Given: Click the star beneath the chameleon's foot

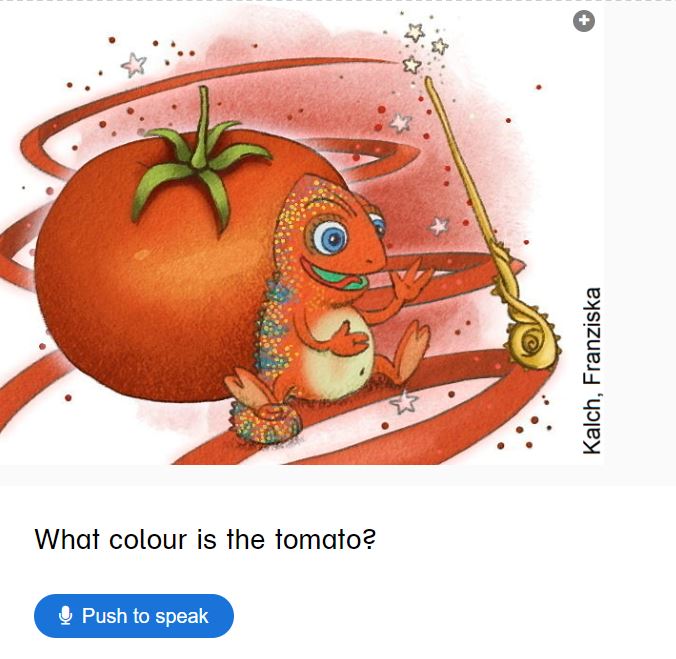Looking at the screenshot, I should [x=404, y=402].
